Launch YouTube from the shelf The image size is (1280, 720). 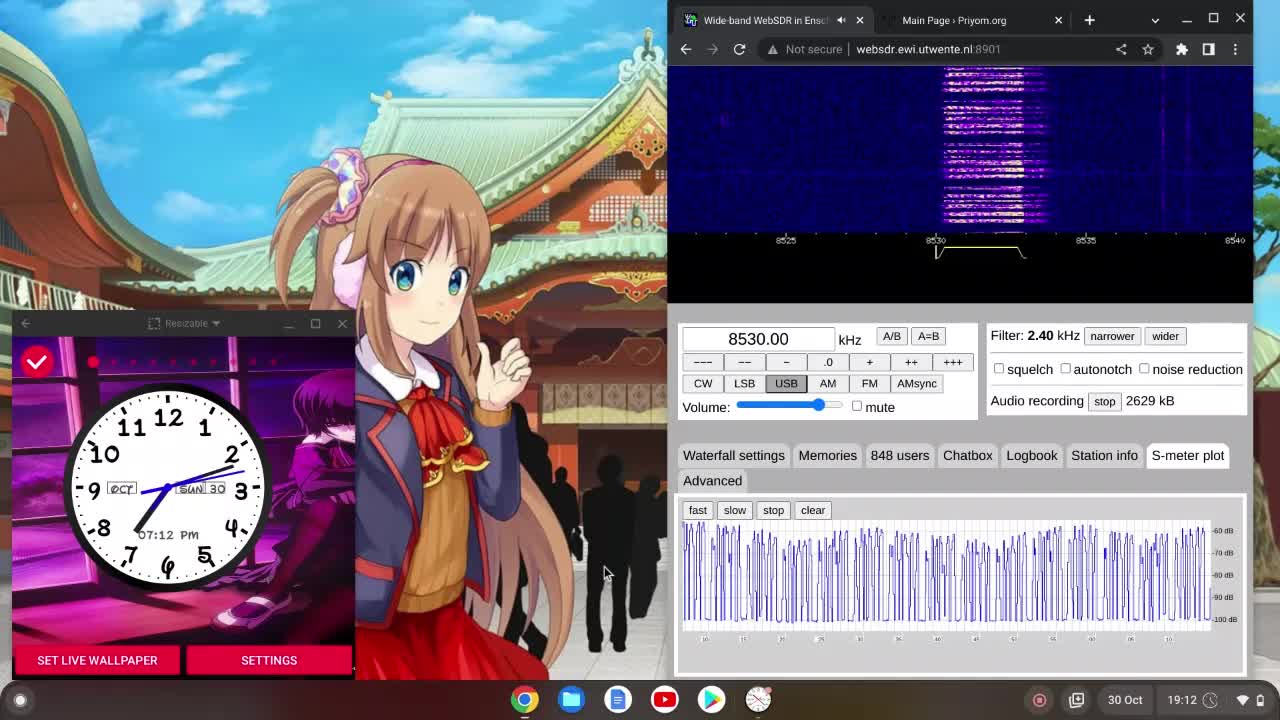click(664, 700)
